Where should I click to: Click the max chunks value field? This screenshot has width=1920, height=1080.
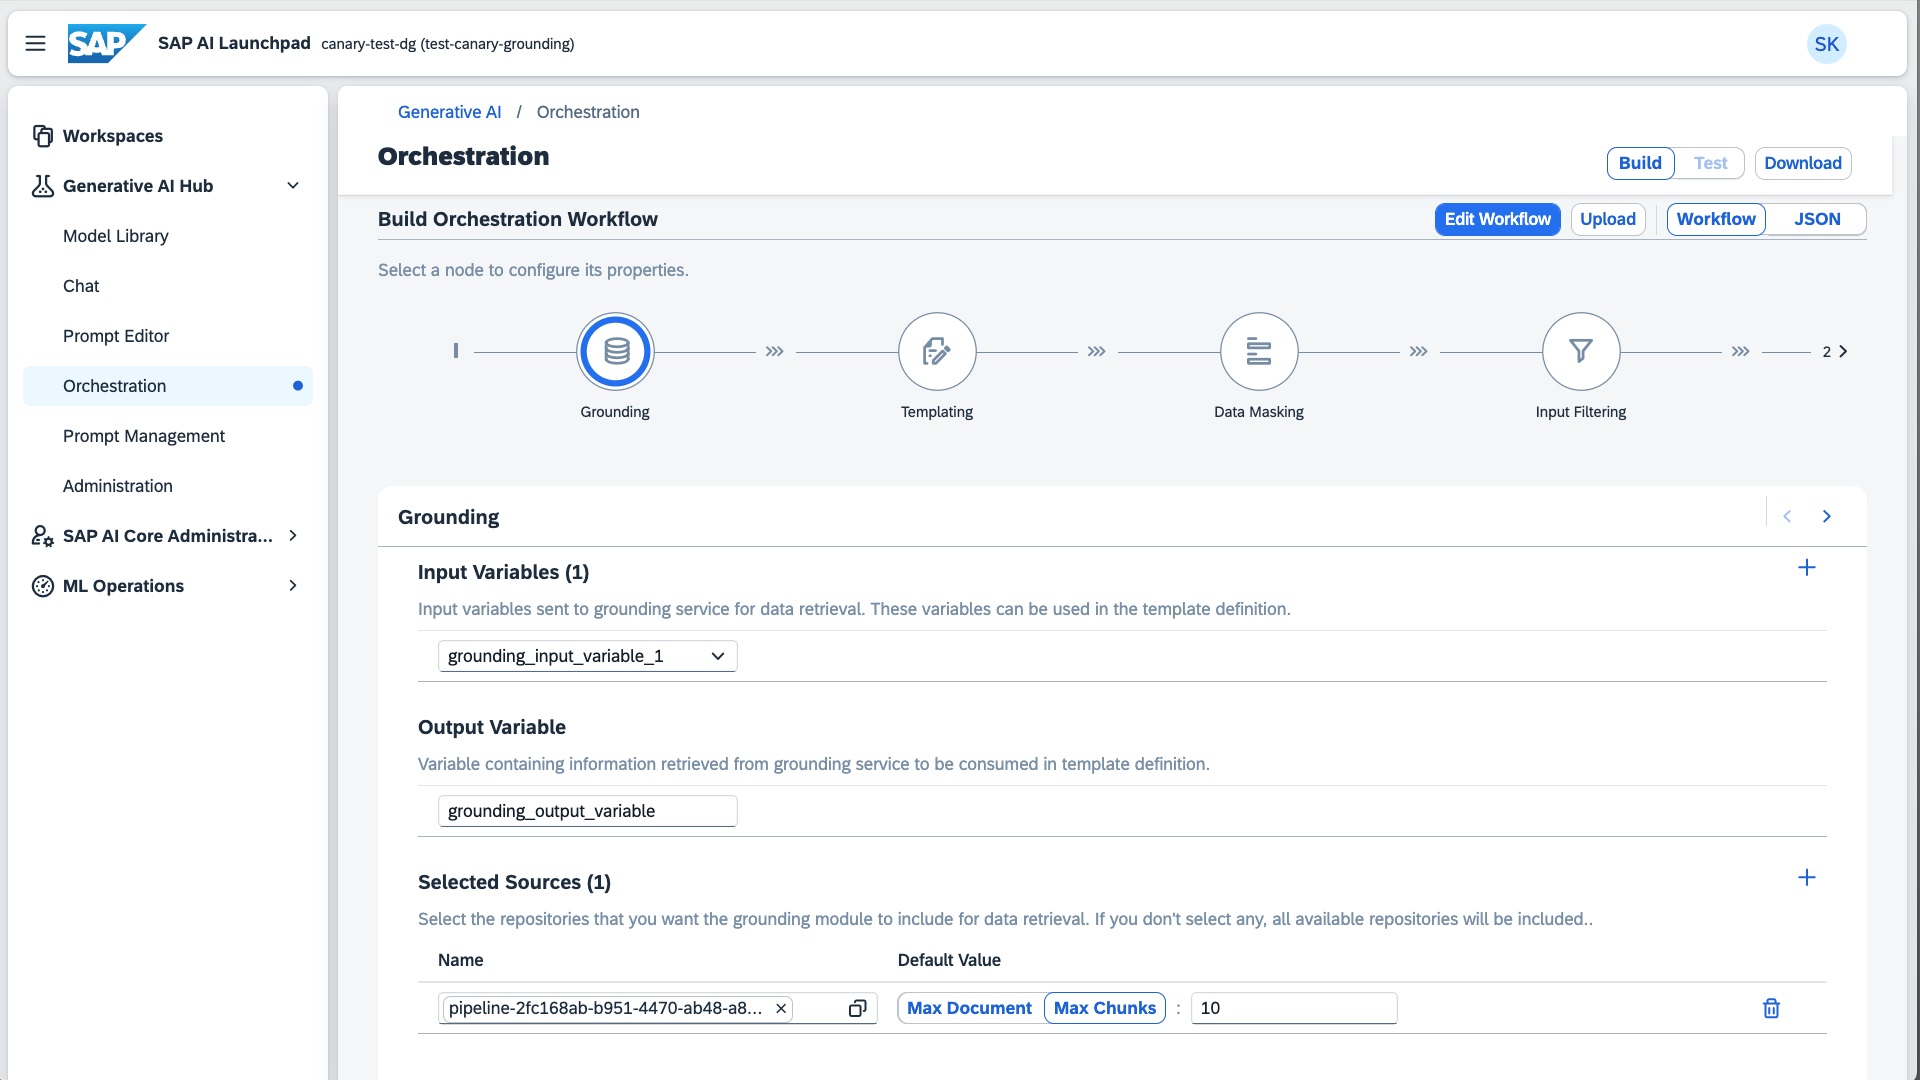[1294, 1008]
